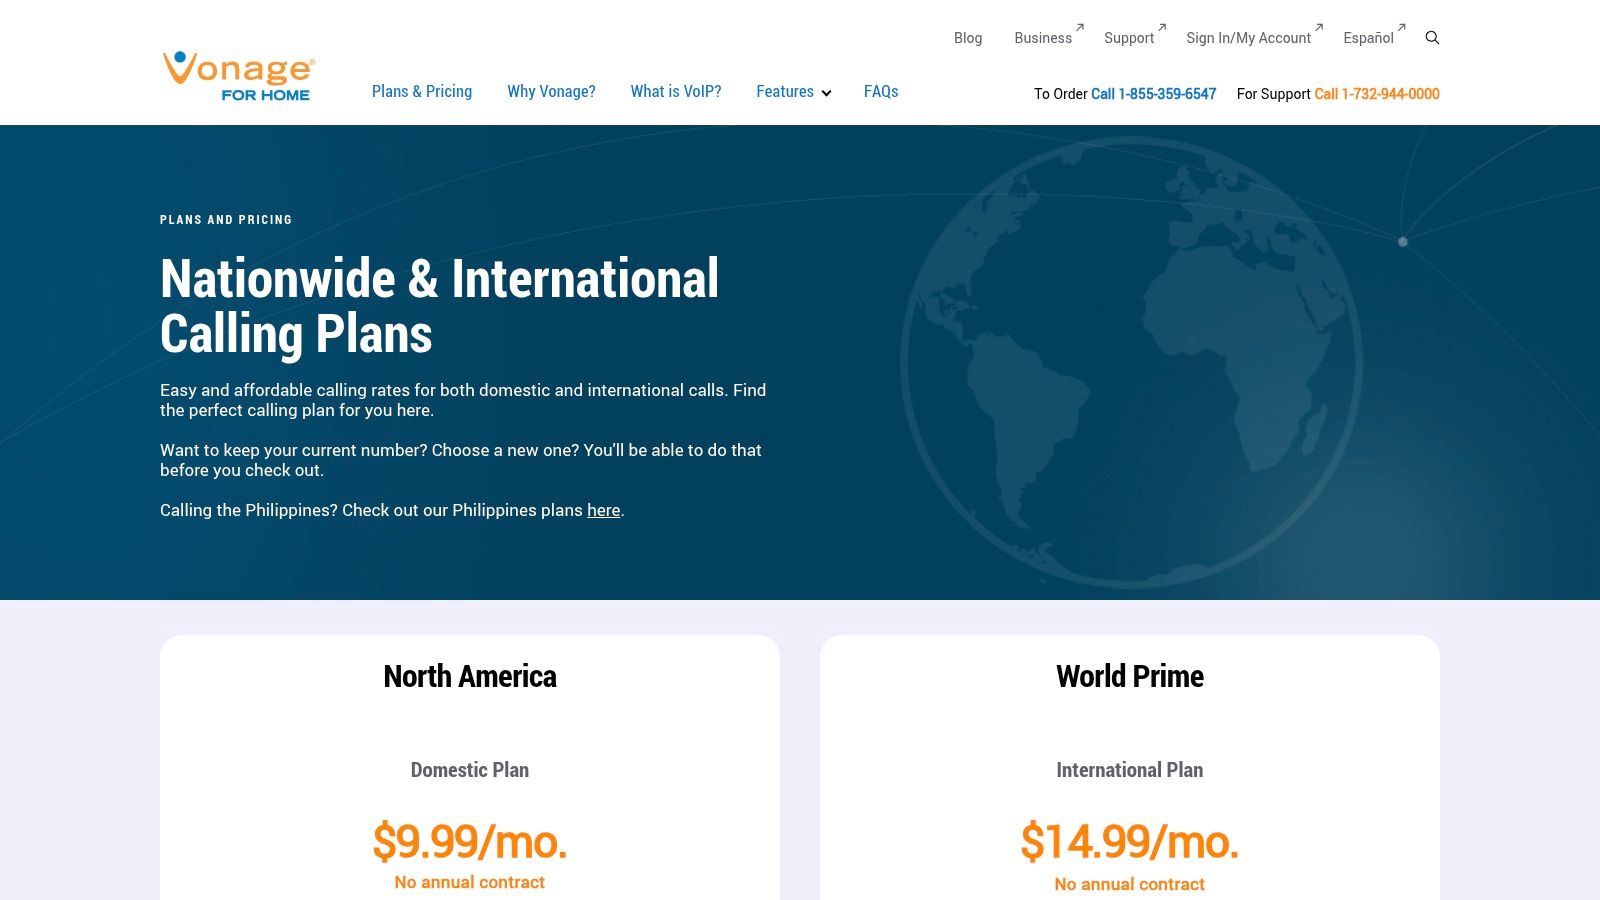Dial the support number 1-732-944-0000 link
This screenshot has width=1600, height=900.
coord(1377,94)
